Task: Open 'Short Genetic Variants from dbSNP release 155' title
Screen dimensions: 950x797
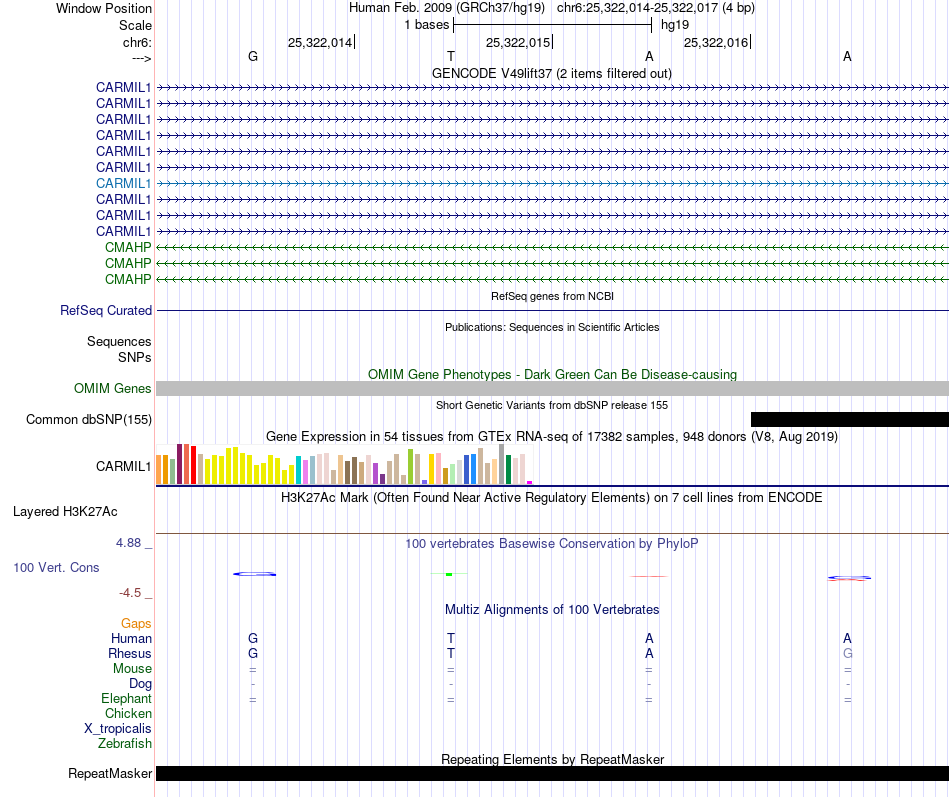Action: [x=552, y=405]
